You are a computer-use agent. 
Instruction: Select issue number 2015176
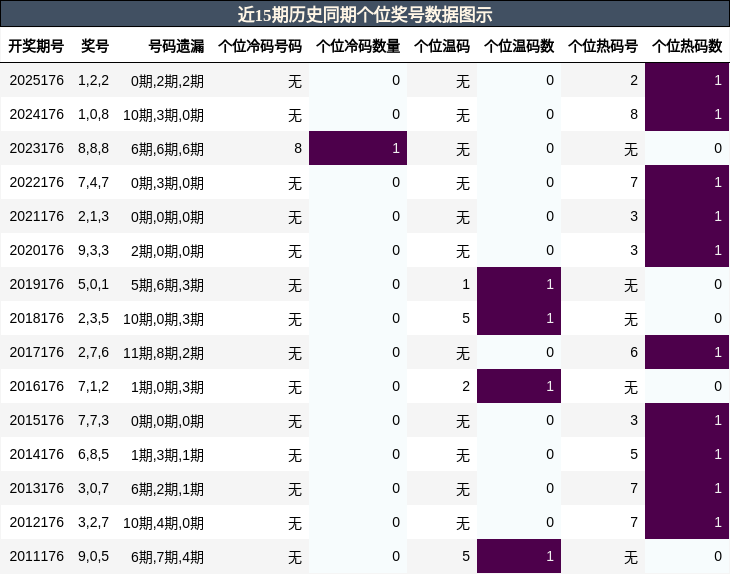tap(36, 420)
